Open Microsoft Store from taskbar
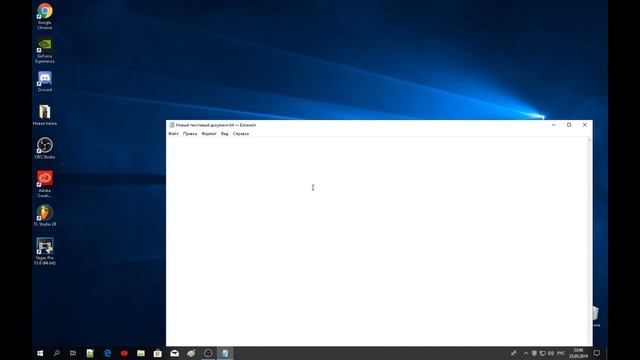The height and width of the screenshot is (360, 640). (158, 353)
